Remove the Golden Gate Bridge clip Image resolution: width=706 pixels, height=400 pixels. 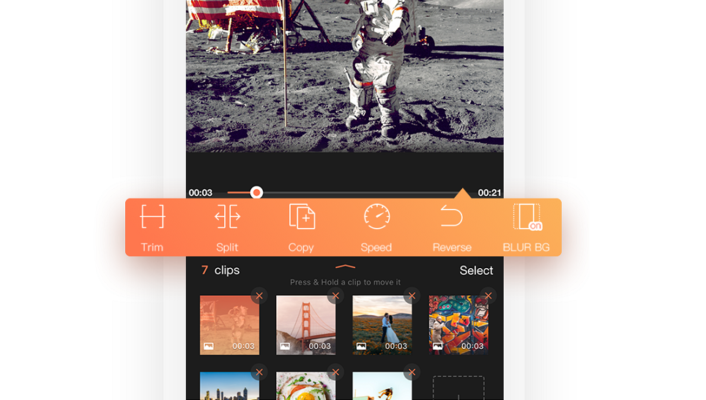[x=335, y=296]
